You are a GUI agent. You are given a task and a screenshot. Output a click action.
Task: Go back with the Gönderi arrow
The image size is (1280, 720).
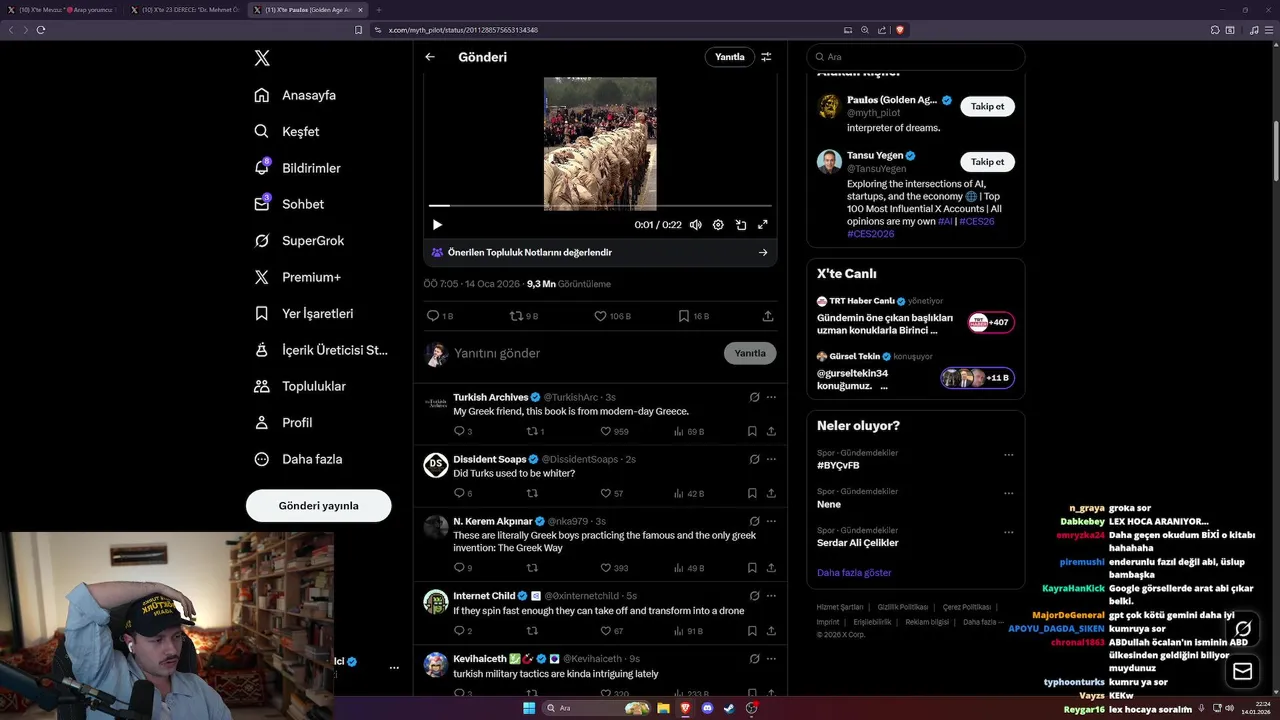click(430, 57)
